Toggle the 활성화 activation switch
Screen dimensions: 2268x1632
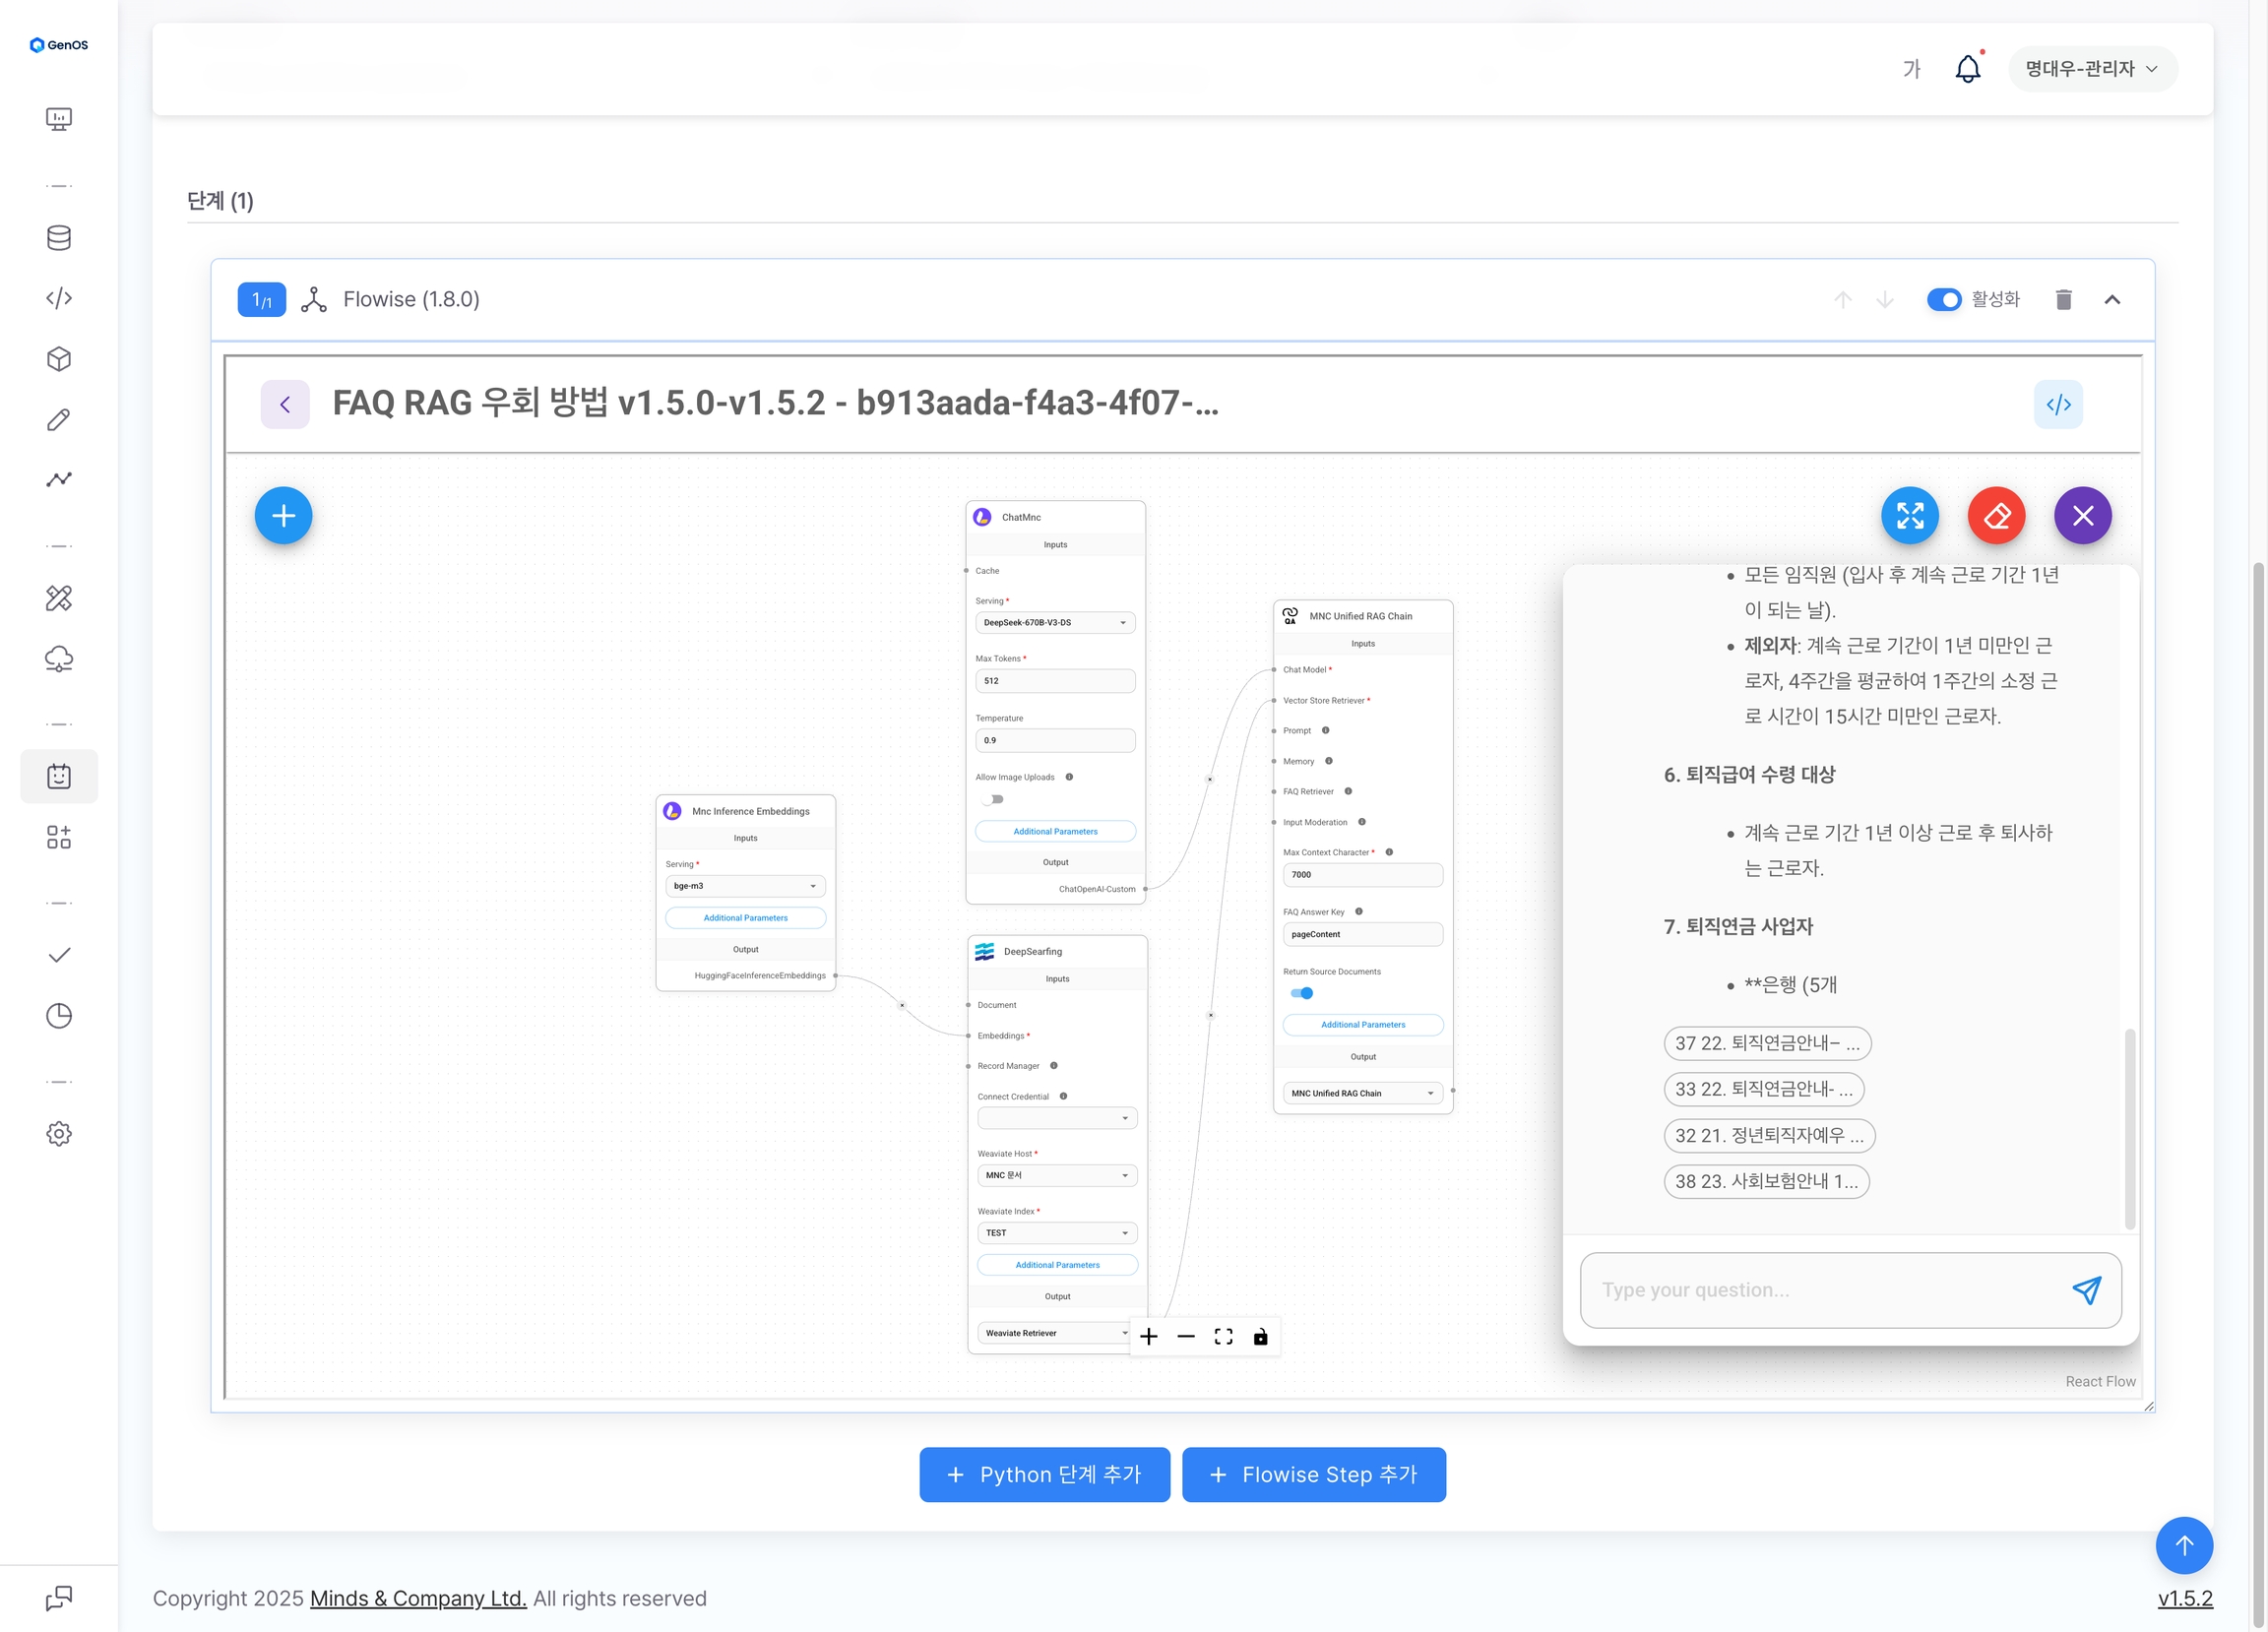1944,300
